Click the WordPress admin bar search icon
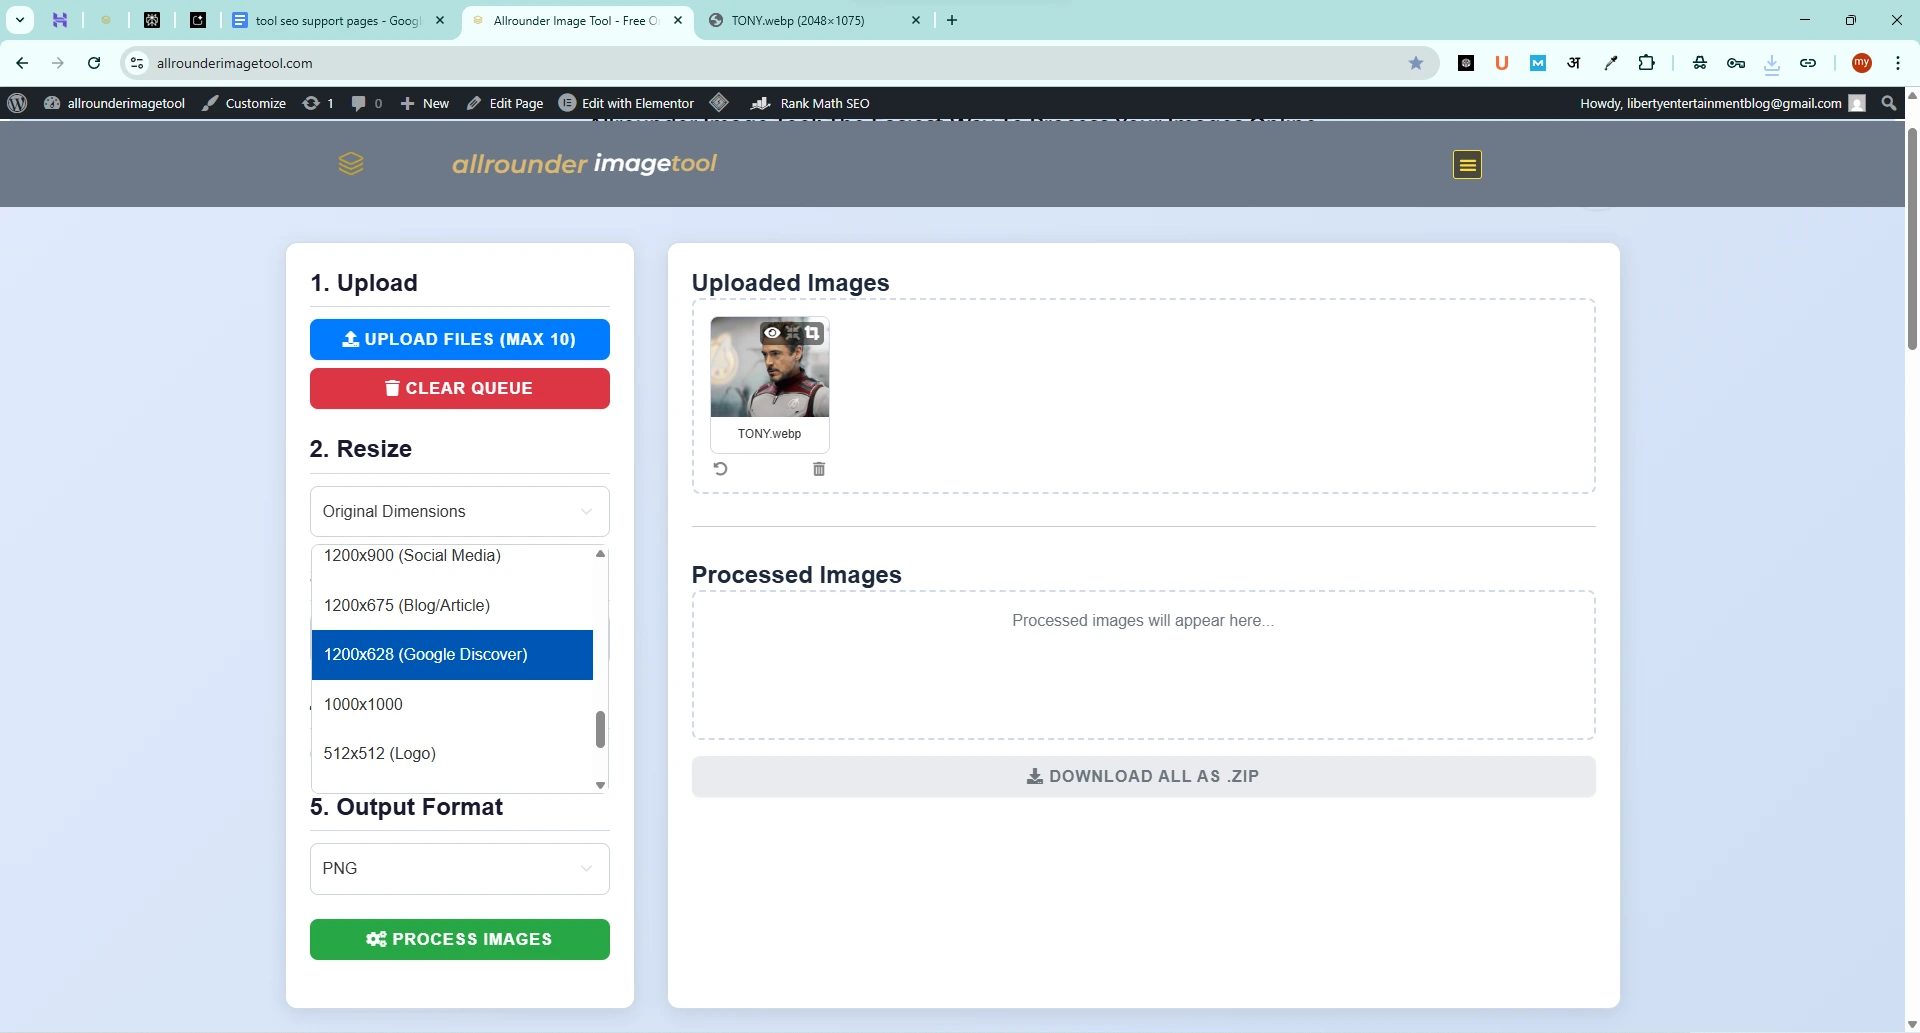Viewport: 1920px width, 1033px height. (x=1888, y=103)
